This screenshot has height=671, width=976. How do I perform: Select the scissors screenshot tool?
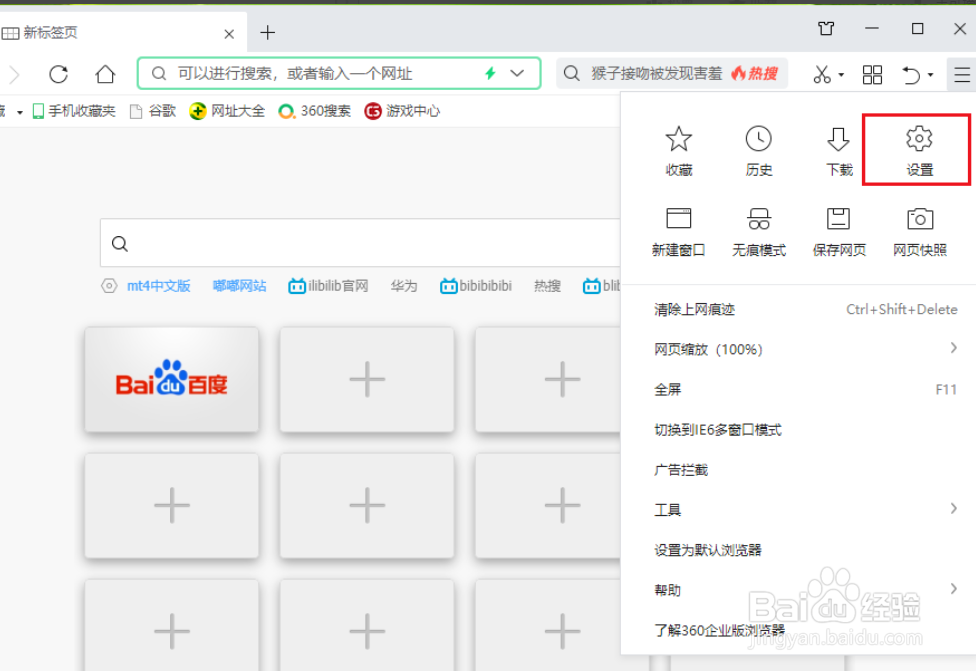tap(822, 74)
